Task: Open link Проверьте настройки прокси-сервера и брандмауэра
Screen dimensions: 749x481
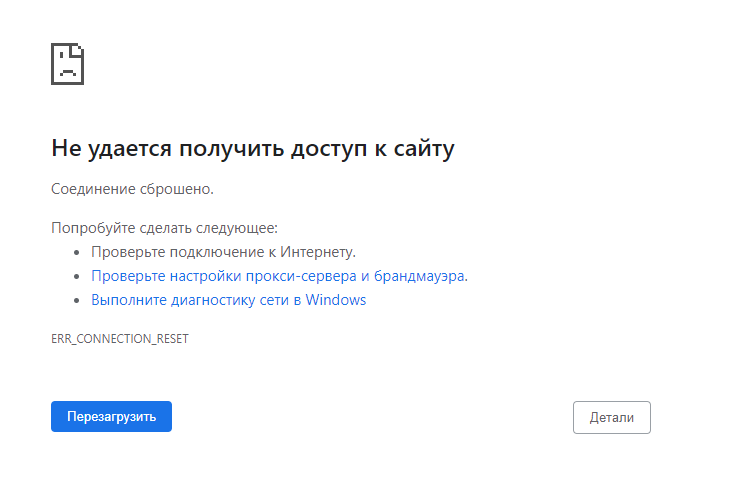Action: 278,276
